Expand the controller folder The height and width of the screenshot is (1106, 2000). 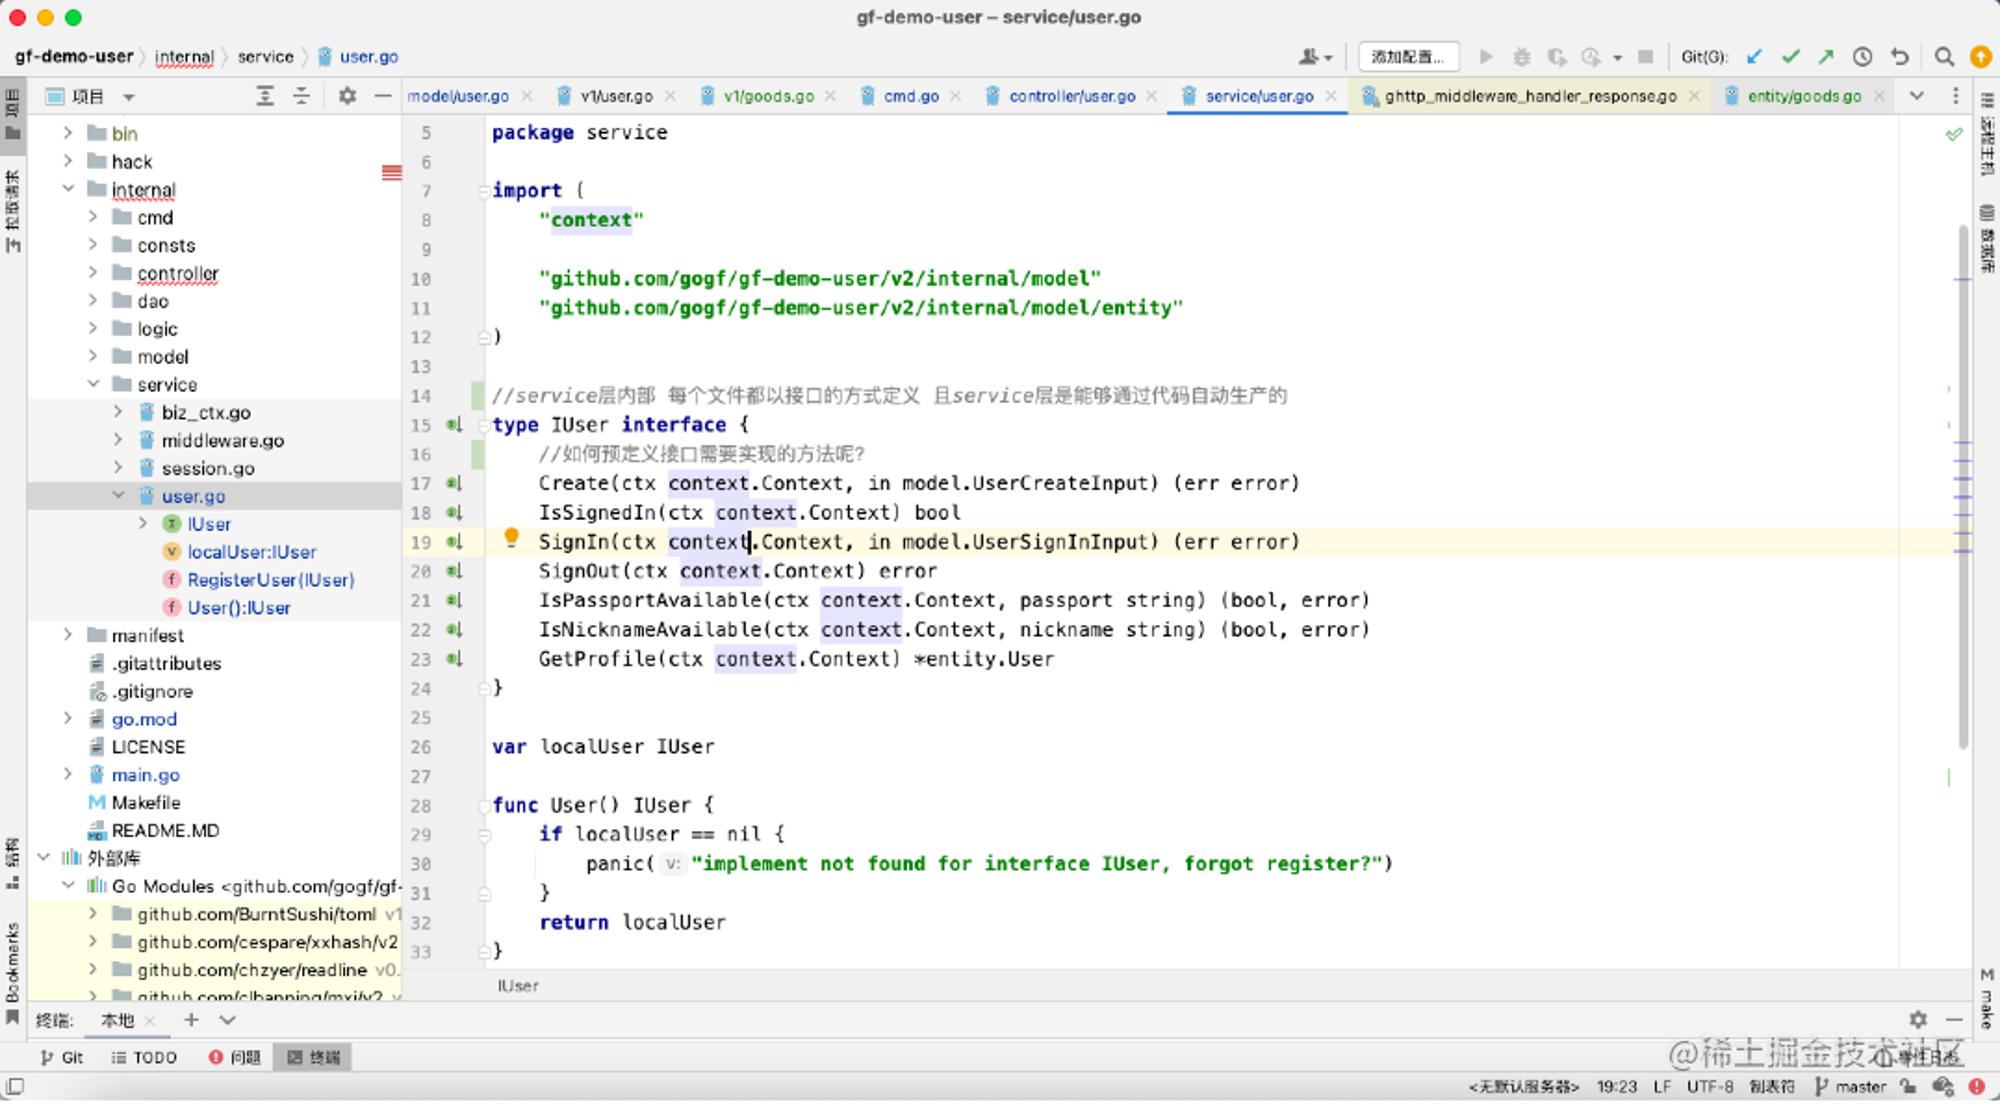click(93, 273)
